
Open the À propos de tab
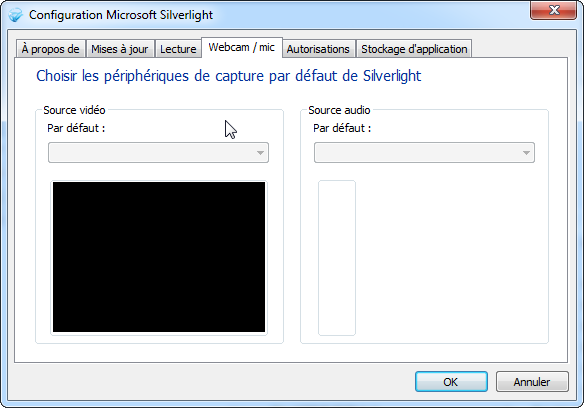point(50,49)
